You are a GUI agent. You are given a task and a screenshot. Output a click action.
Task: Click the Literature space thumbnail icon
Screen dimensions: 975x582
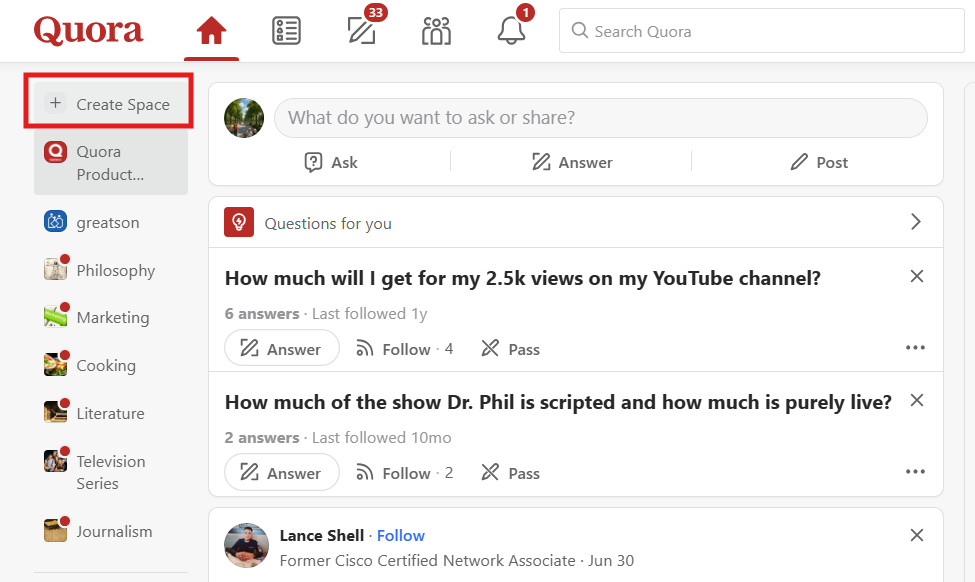pos(55,412)
